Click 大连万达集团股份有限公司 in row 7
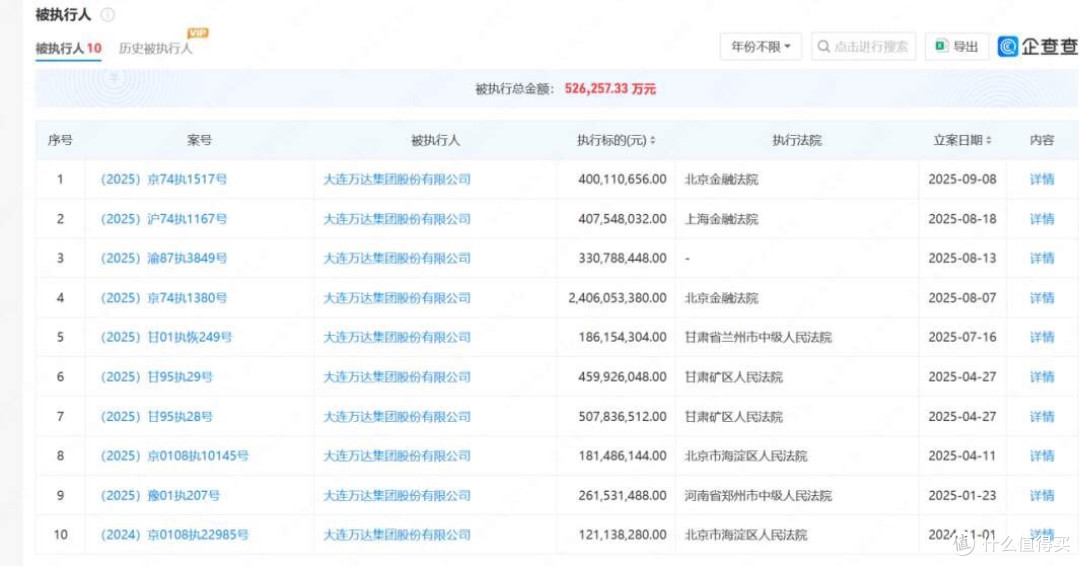 (397, 417)
